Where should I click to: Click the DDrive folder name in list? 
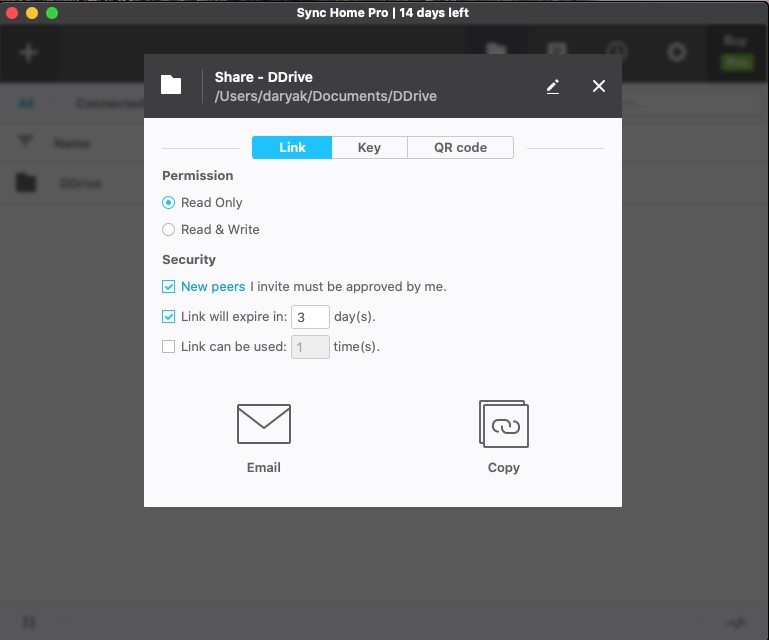coord(81,183)
